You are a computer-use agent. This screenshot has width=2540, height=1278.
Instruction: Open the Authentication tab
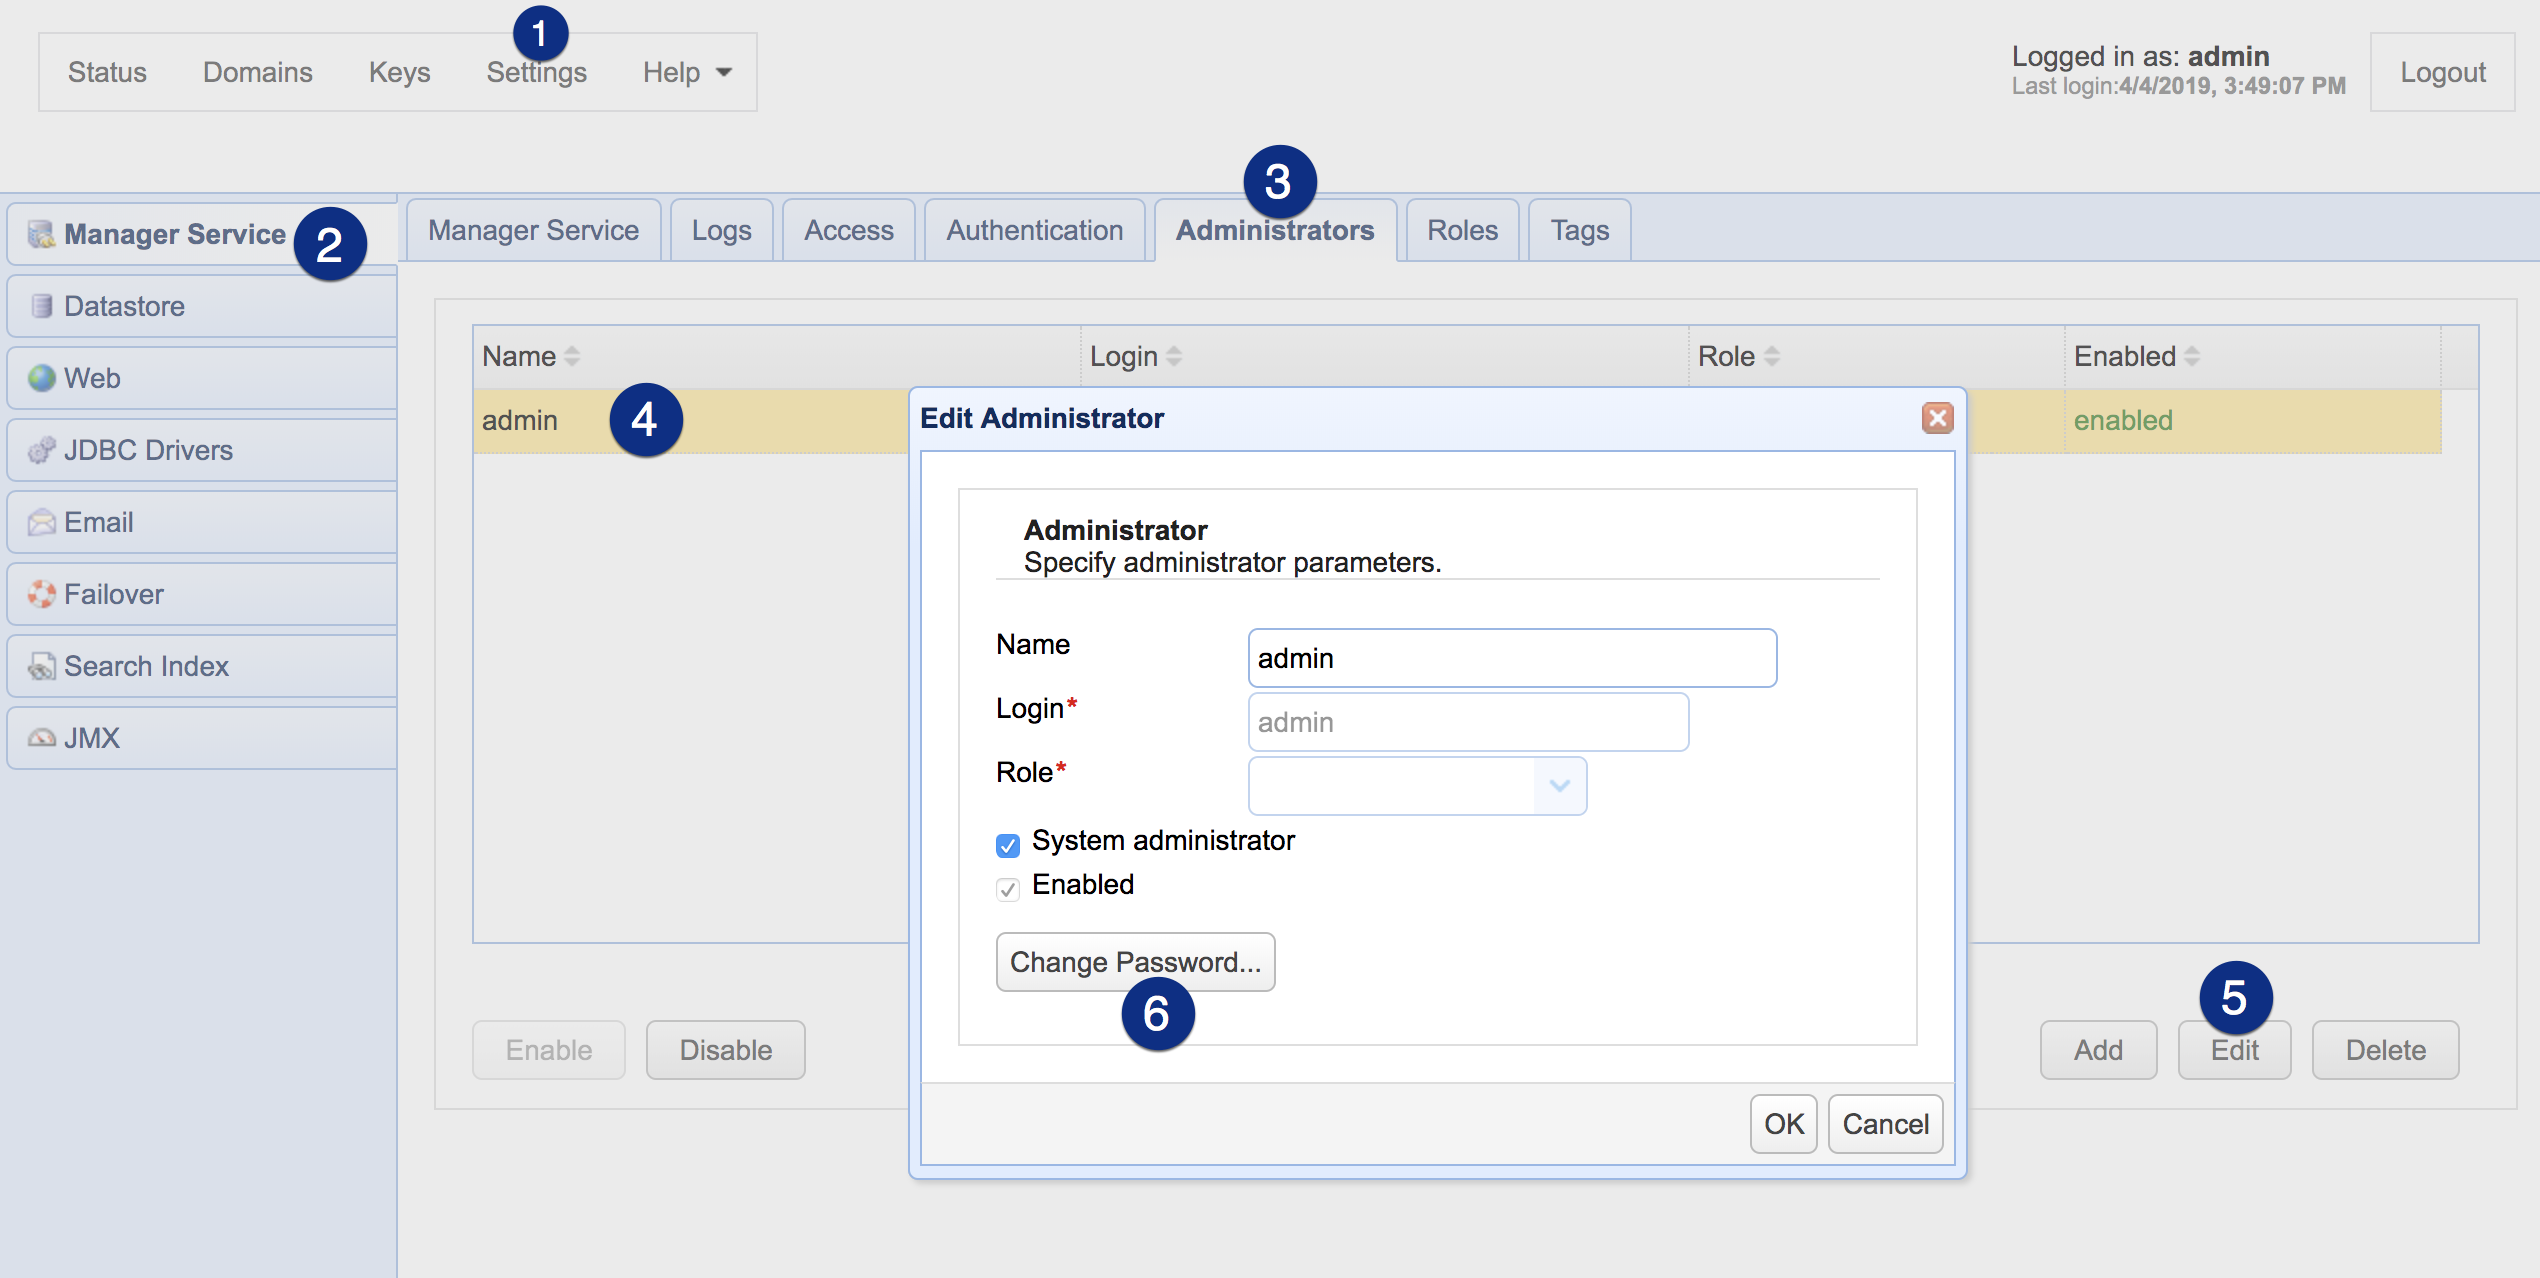[1034, 229]
